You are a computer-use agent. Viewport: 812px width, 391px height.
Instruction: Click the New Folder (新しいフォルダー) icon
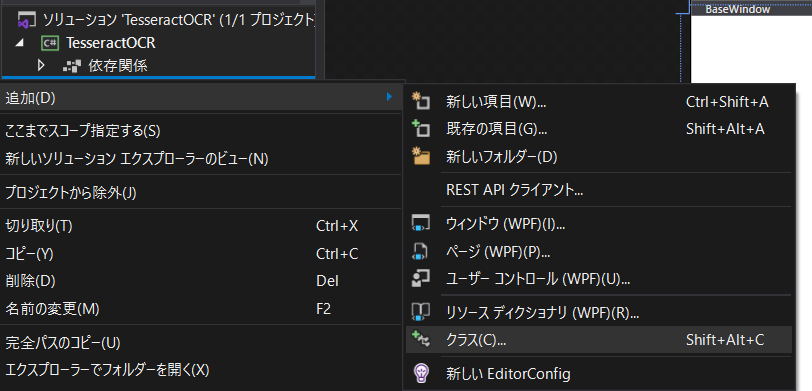[x=420, y=156]
